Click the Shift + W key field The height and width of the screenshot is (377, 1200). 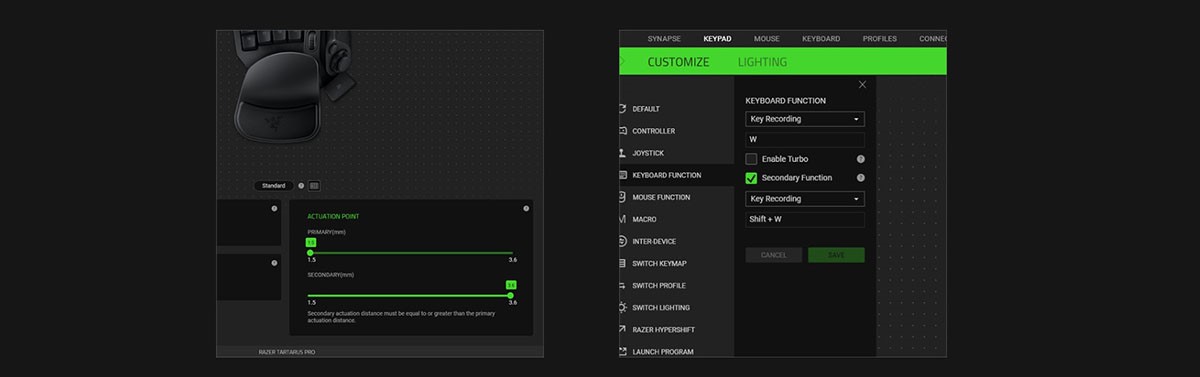(805, 219)
